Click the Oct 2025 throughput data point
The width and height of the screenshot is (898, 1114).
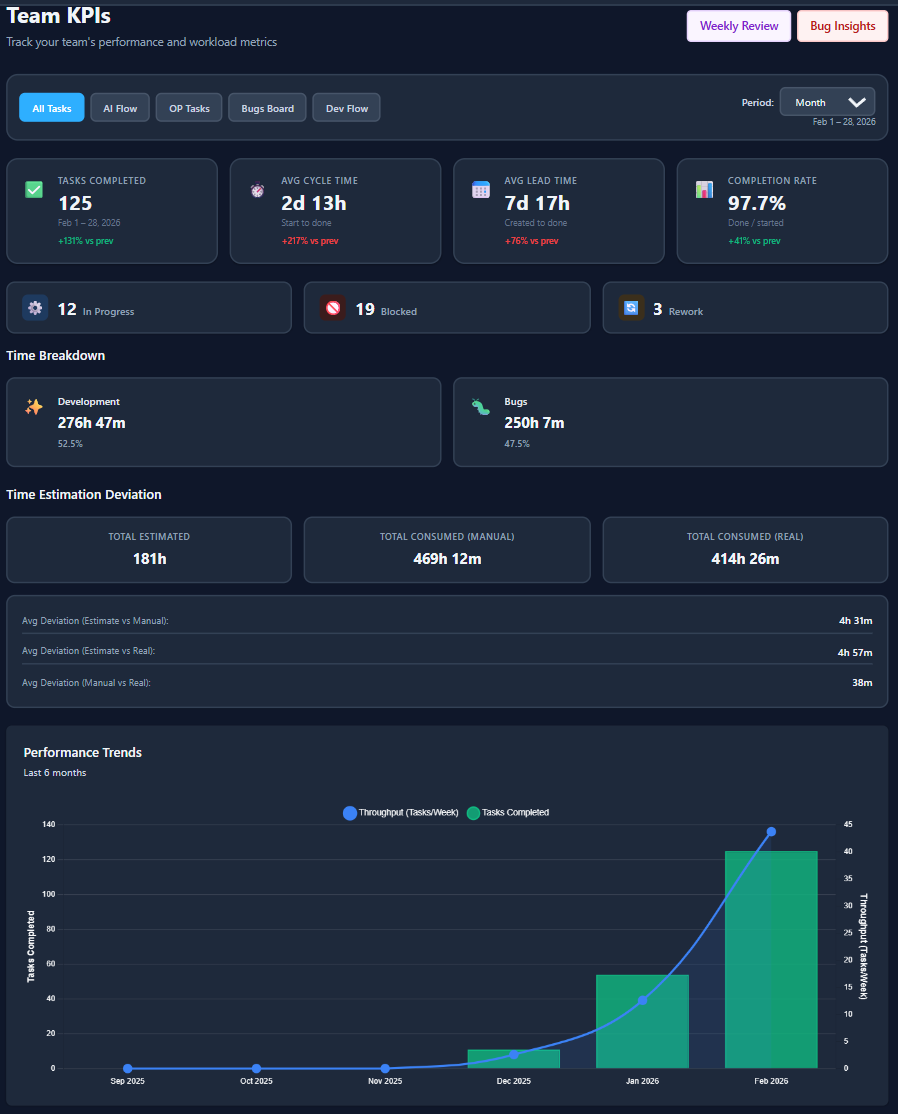point(256,1069)
